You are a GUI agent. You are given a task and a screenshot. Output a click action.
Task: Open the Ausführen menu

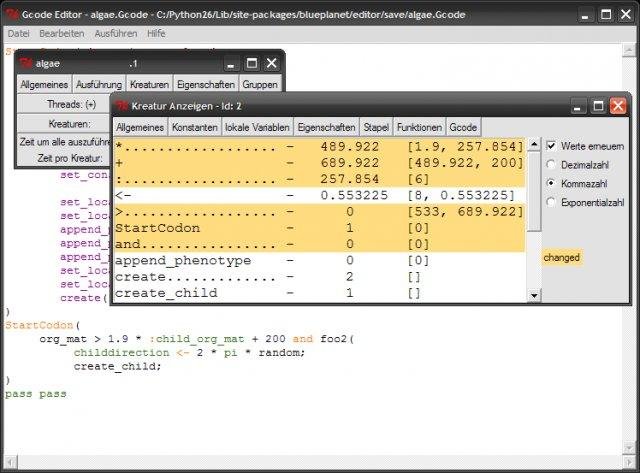tap(116, 33)
